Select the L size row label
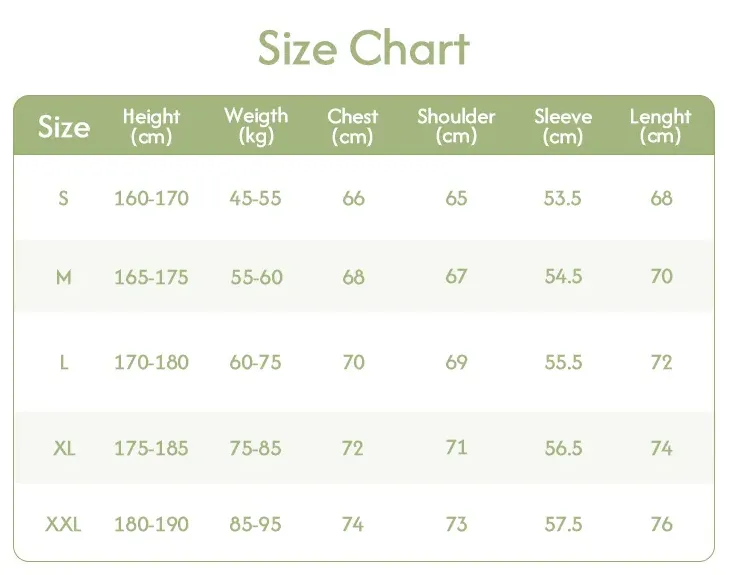The height and width of the screenshot is (575, 730). (x=64, y=362)
